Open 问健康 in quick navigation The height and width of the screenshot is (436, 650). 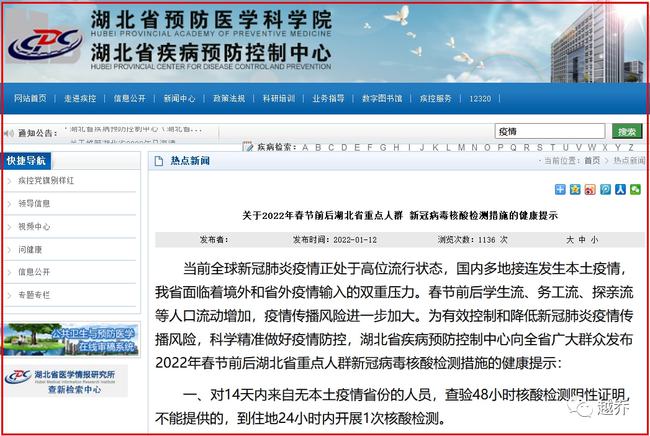click(30, 249)
